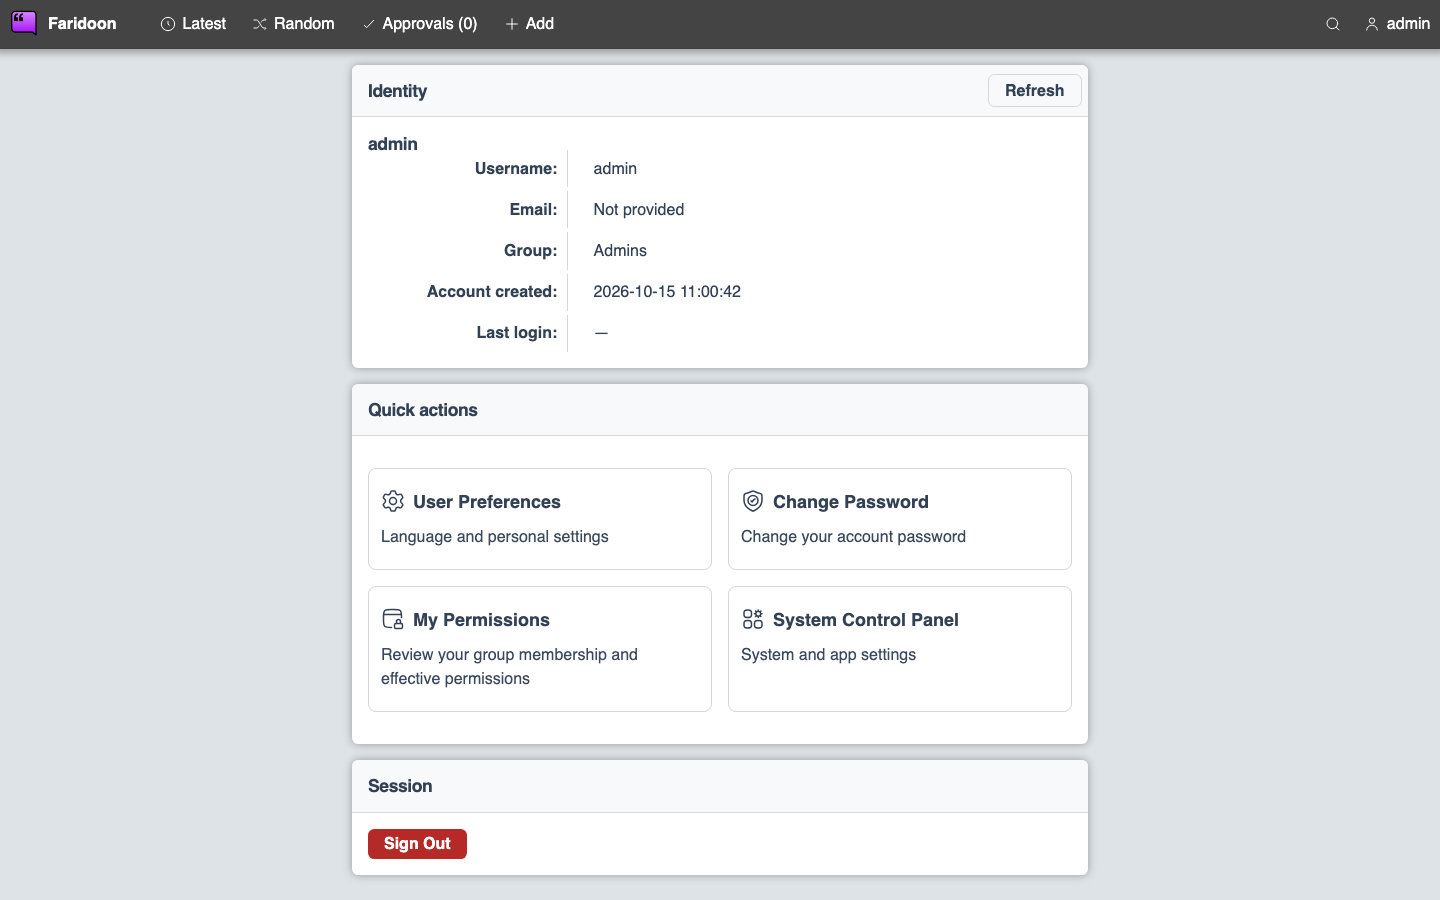Screen dimensions: 1440x900
Task: Click the 'Email:' label
Action: (x=533, y=210)
